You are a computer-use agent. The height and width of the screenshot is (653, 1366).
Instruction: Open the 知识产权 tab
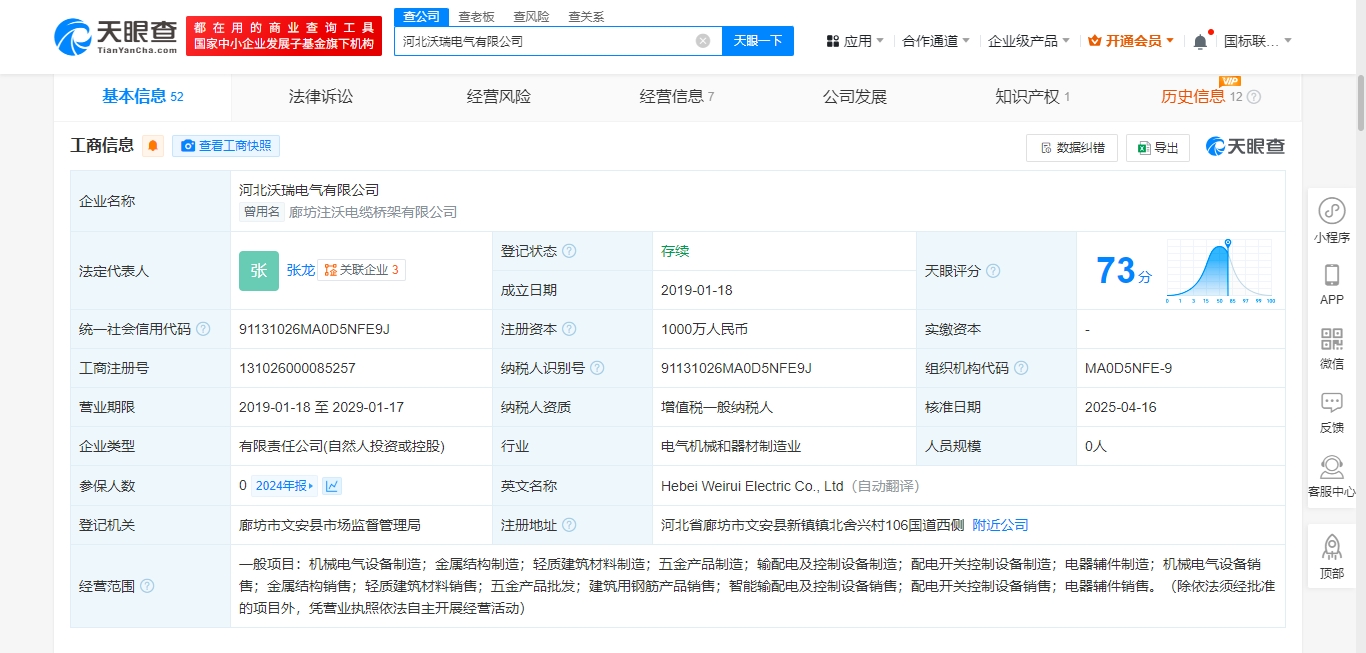(1033, 97)
